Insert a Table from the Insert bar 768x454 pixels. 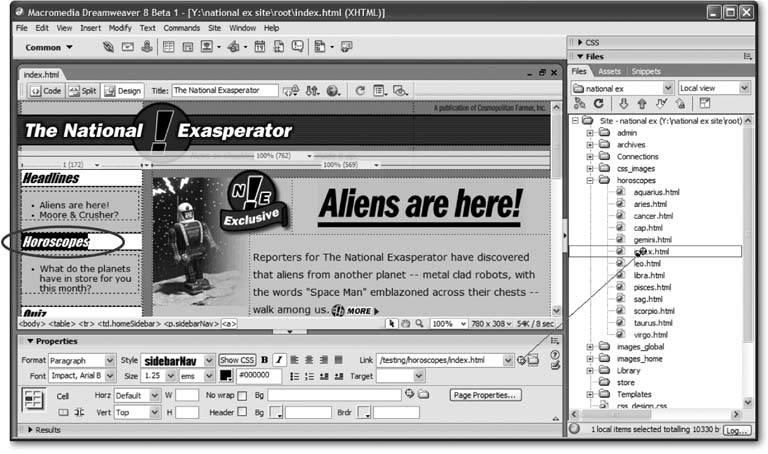168,47
